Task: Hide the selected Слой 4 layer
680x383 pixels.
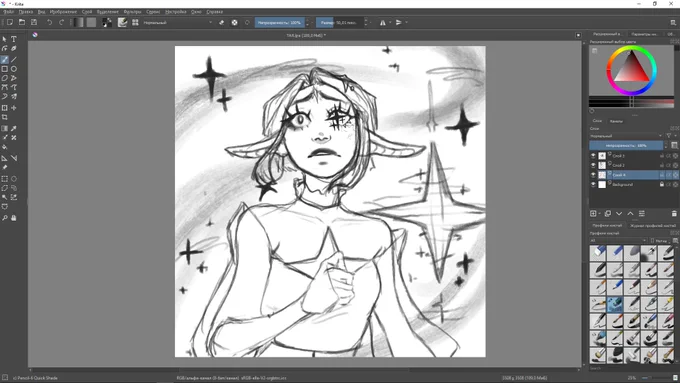Action: tap(593, 175)
